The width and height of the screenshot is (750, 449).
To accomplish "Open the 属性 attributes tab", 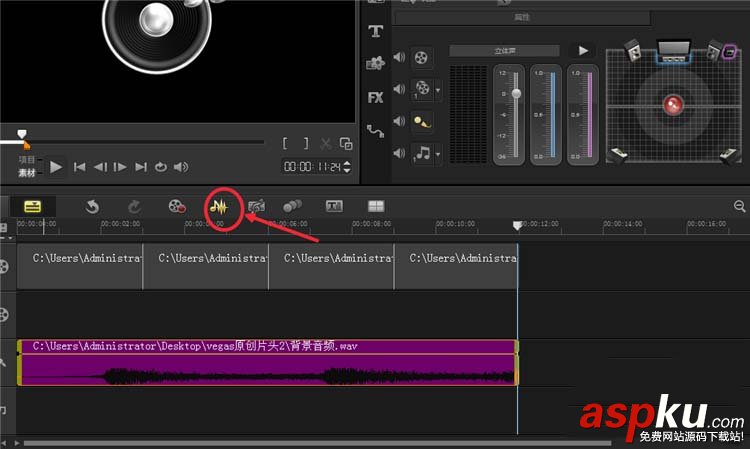I will pyautogui.click(x=521, y=18).
